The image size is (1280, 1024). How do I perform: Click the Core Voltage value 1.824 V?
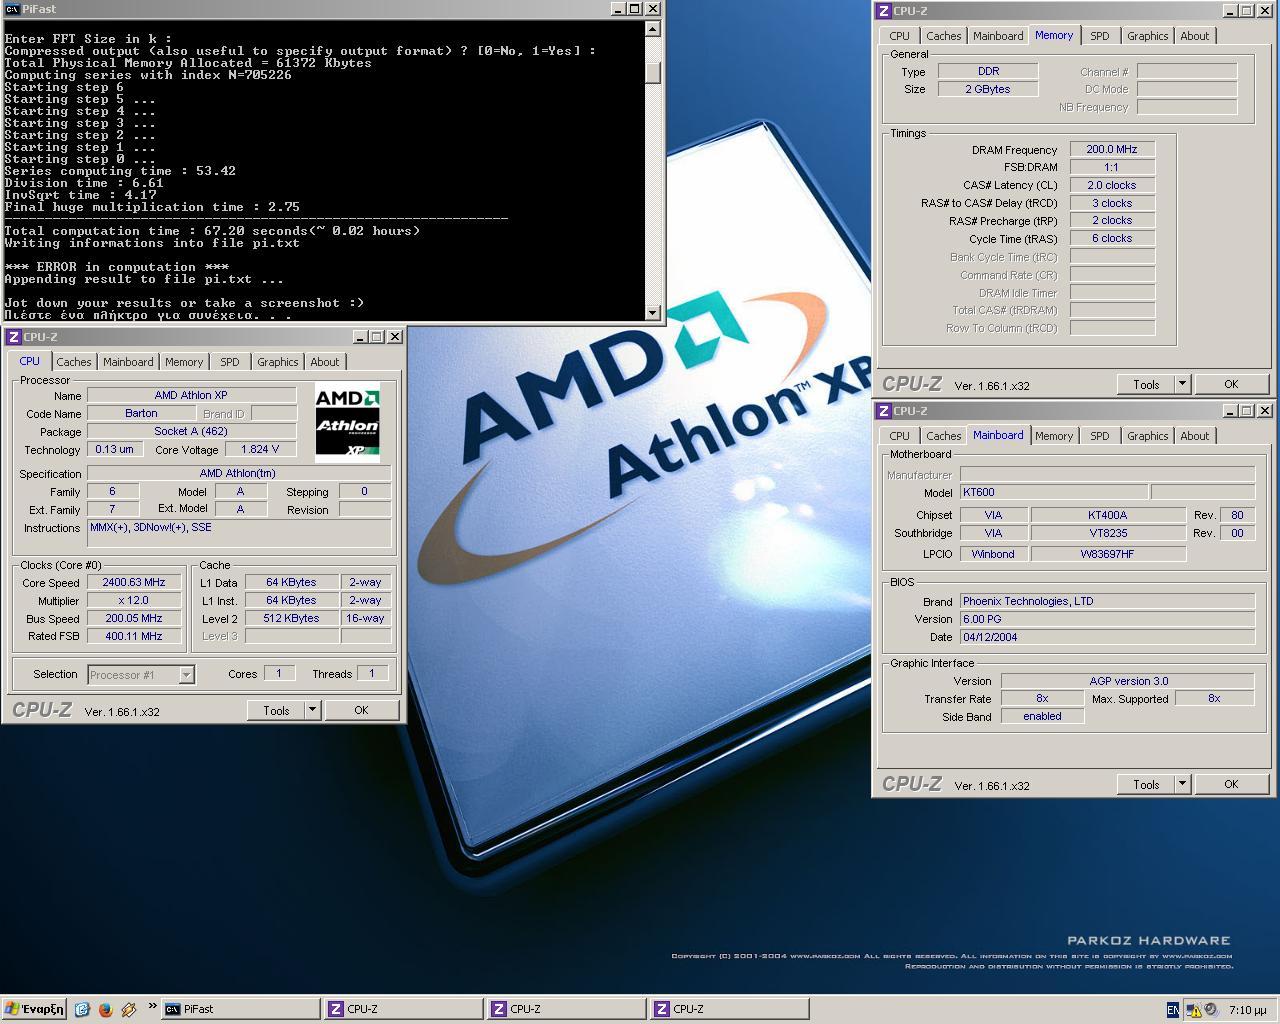tap(260, 449)
